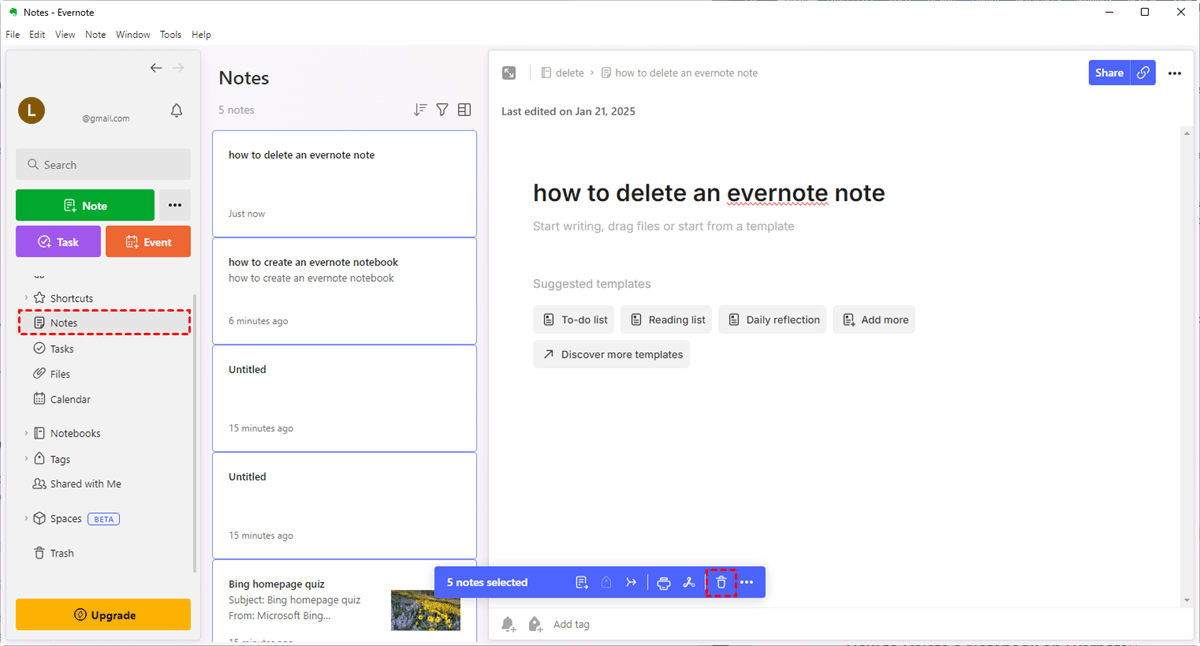Click Add more templates
1200x646 pixels.
(x=874, y=320)
